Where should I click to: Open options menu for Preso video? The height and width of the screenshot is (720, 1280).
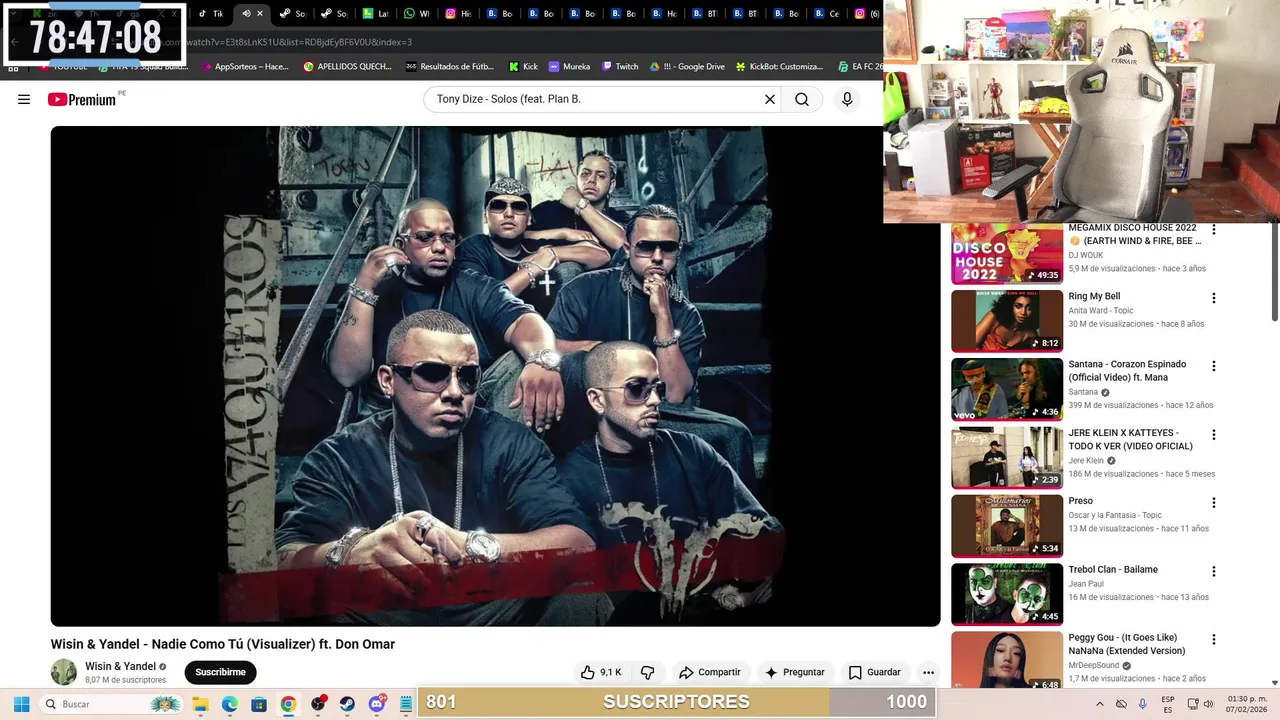tap(1214, 503)
